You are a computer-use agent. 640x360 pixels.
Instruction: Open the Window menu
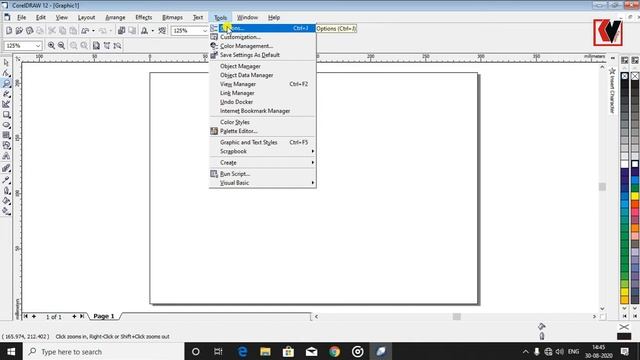coord(247,18)
